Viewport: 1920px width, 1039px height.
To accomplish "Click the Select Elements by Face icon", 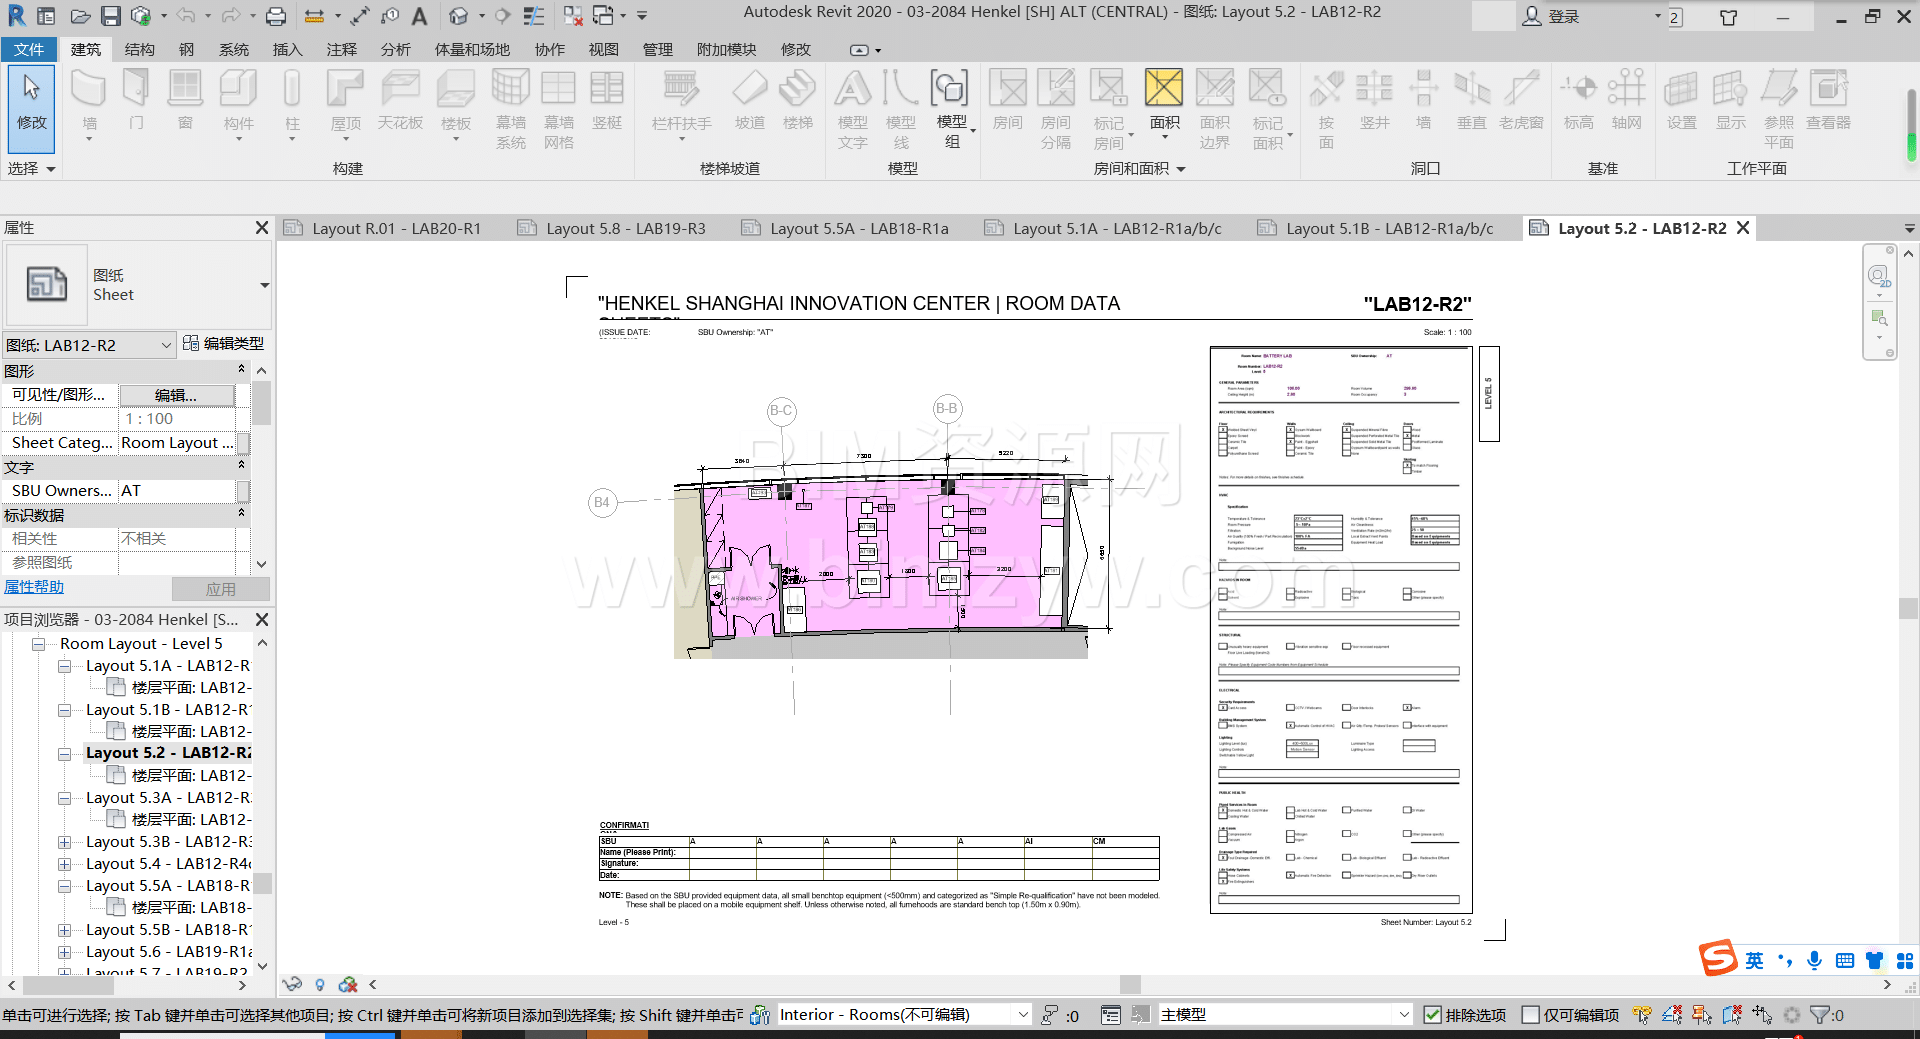I will pyautogui.click(x=1732, y=1015).
